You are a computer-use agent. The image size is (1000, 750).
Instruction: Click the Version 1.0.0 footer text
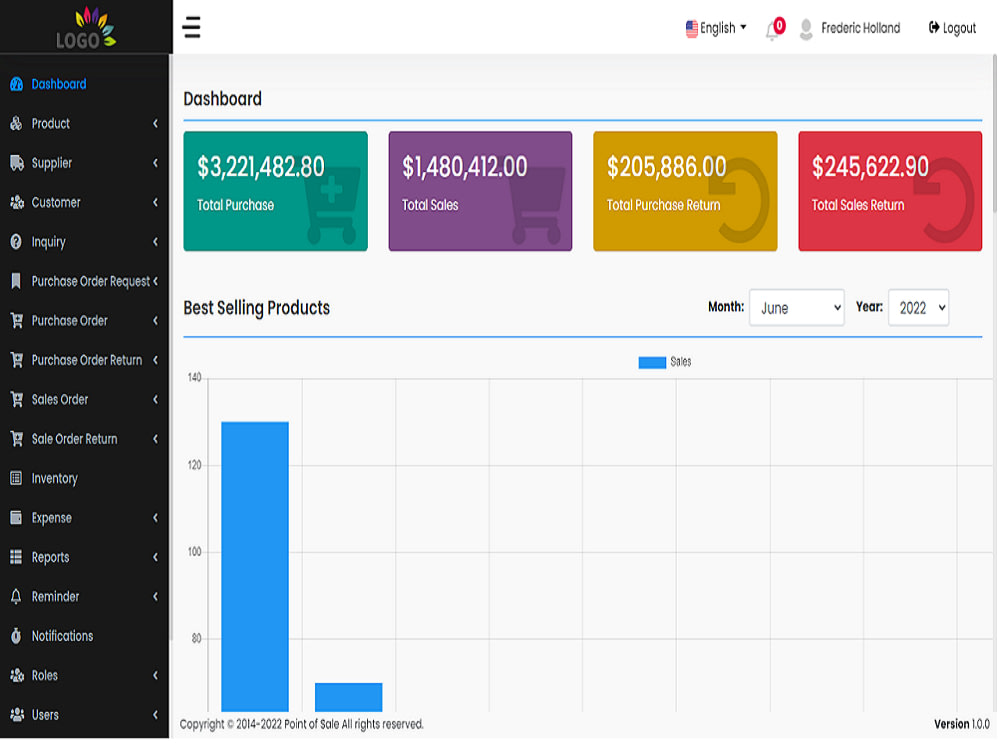pos(962,725)
